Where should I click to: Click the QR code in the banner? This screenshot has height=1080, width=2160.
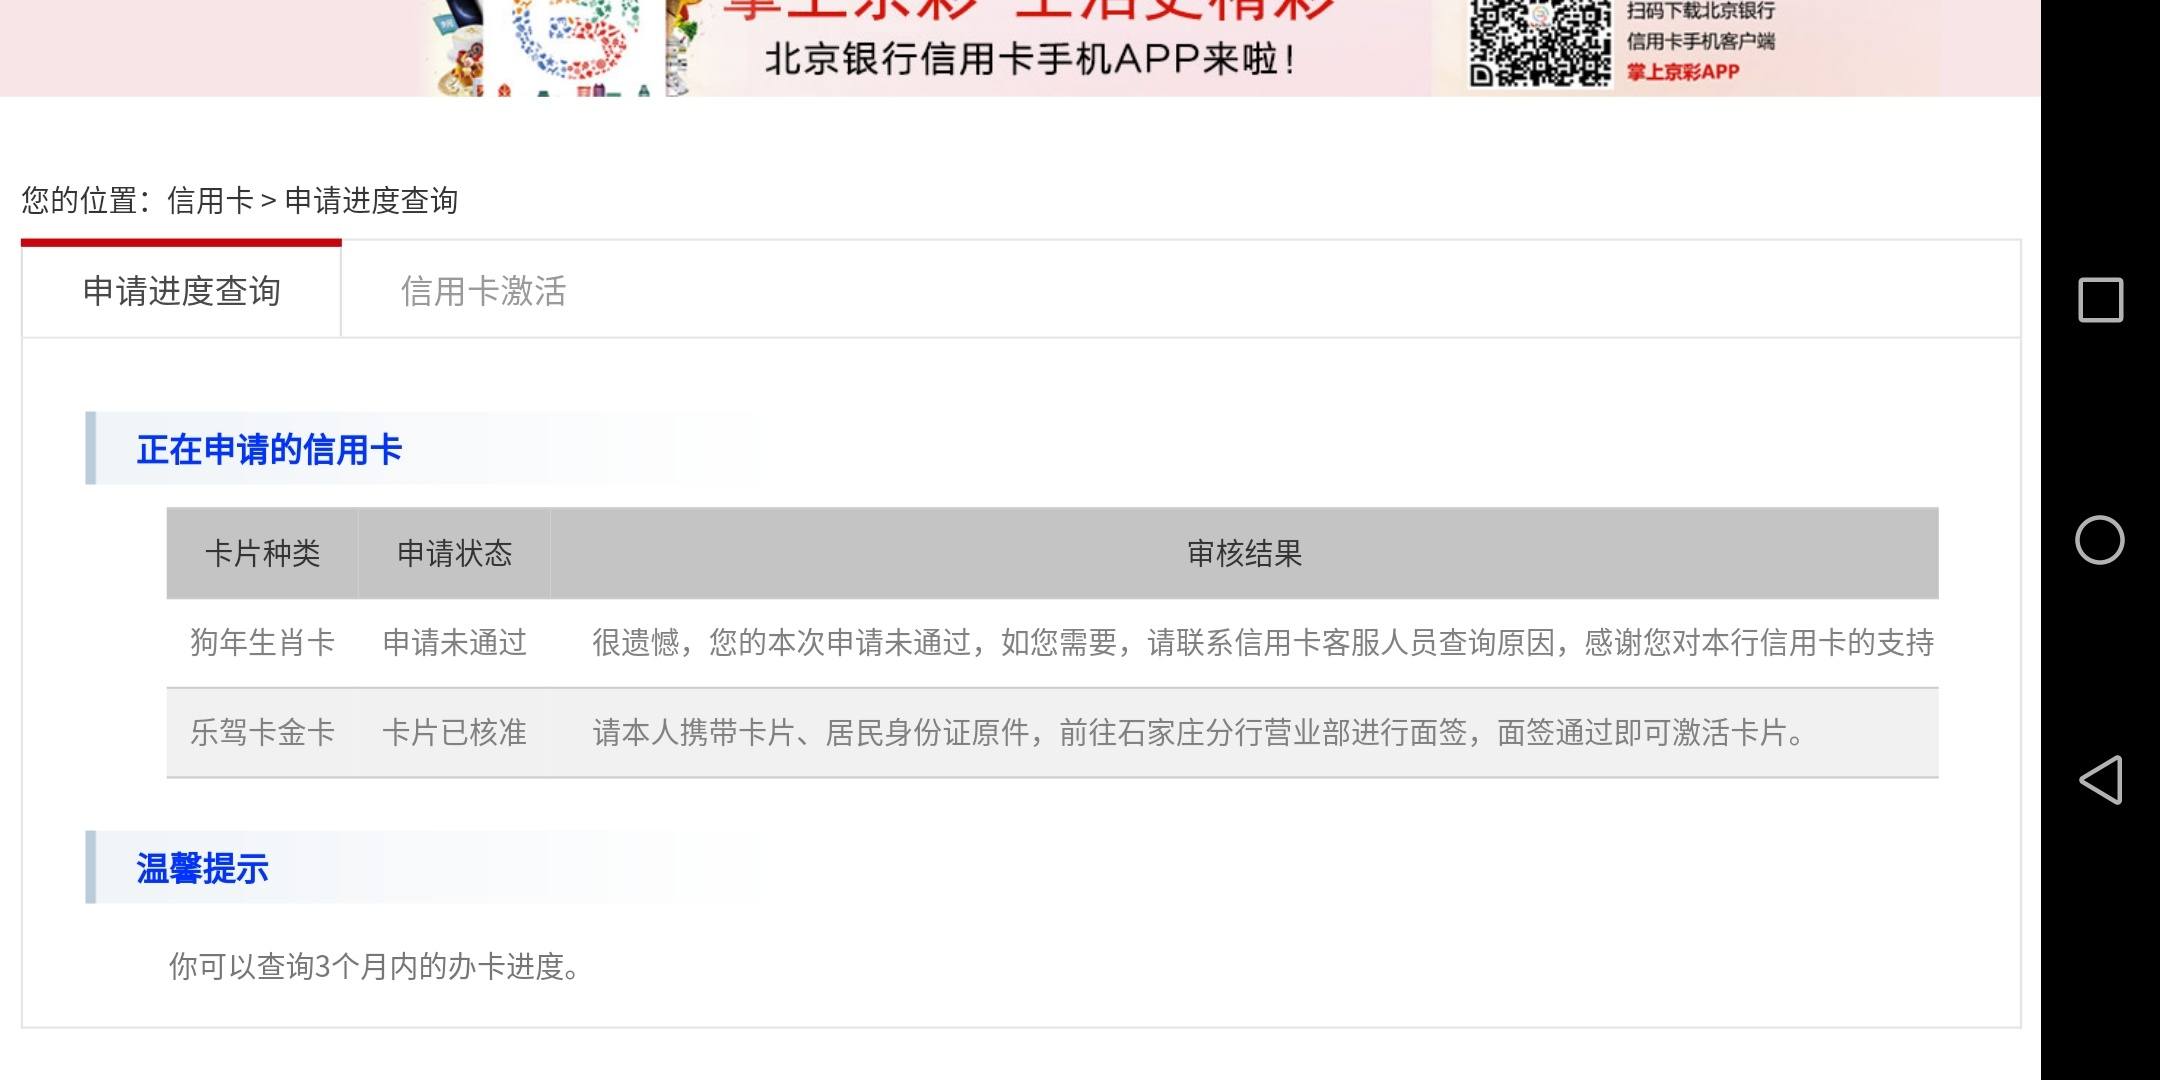tap(1540, 43)
